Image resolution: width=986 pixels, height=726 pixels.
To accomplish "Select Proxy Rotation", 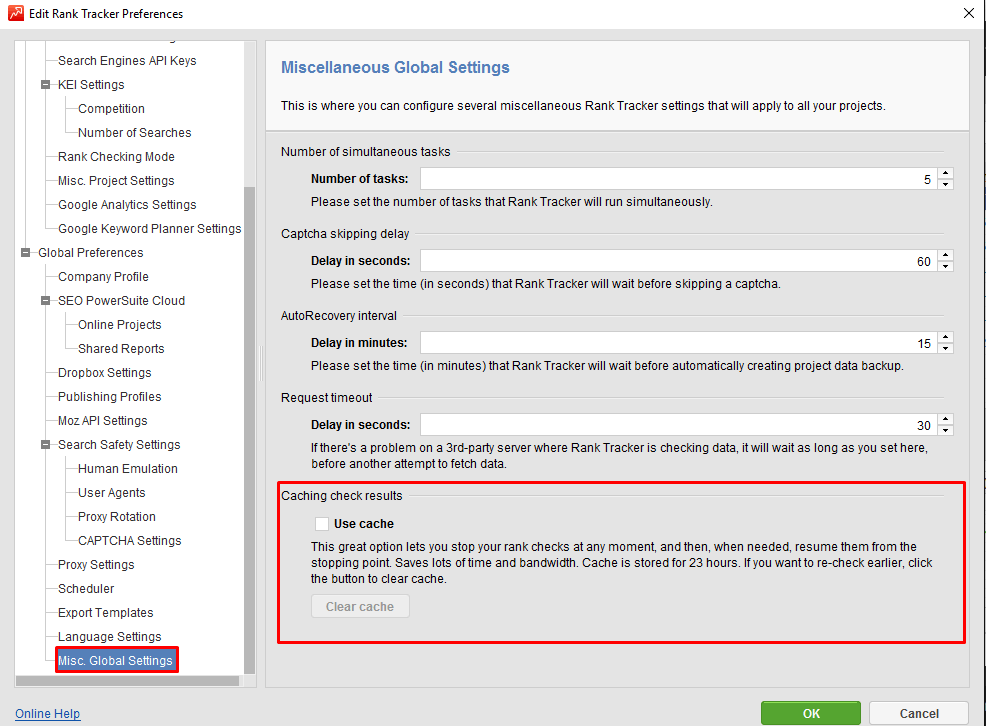I will [x=116, y=517].
